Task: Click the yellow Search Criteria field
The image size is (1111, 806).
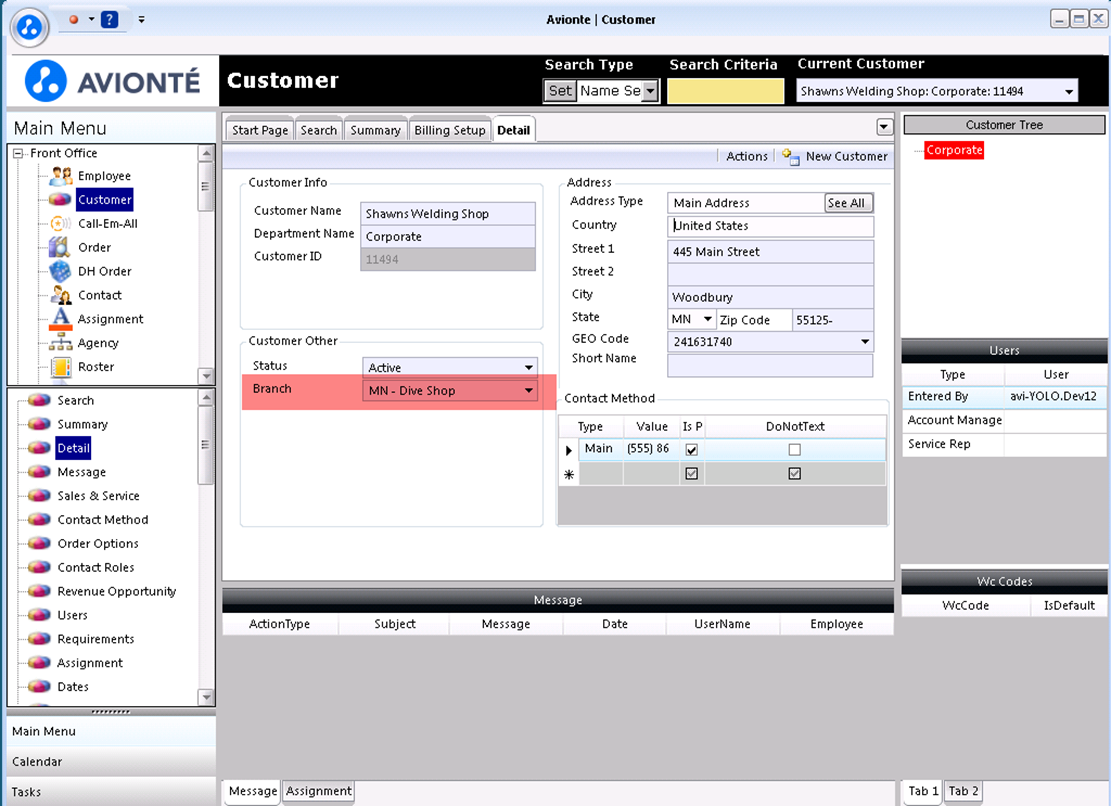Action: [x=726, y=91]
